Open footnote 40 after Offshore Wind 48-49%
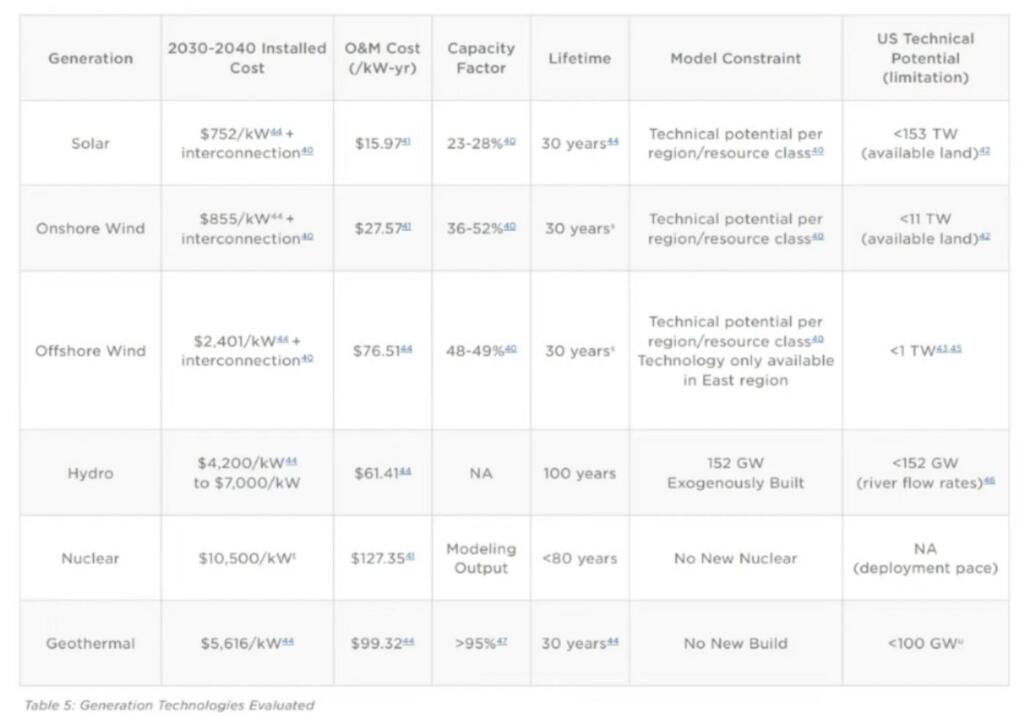Screen dimensions: 1024x724 510,350
